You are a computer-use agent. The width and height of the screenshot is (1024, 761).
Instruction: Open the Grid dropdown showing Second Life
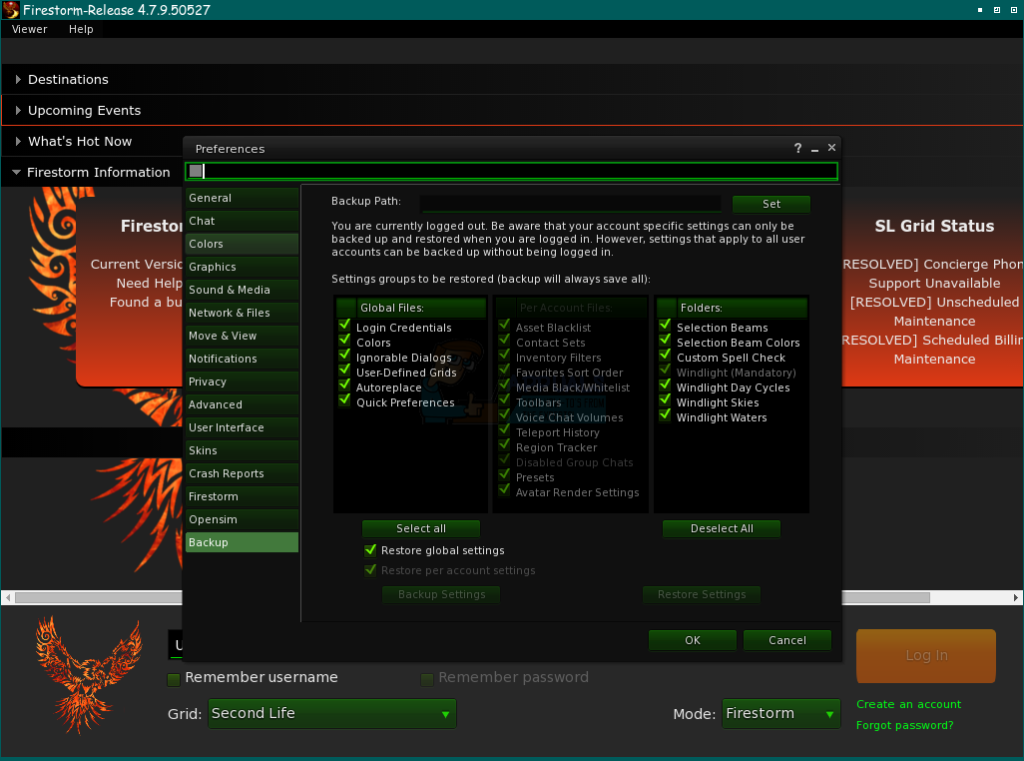coord(332,713)
